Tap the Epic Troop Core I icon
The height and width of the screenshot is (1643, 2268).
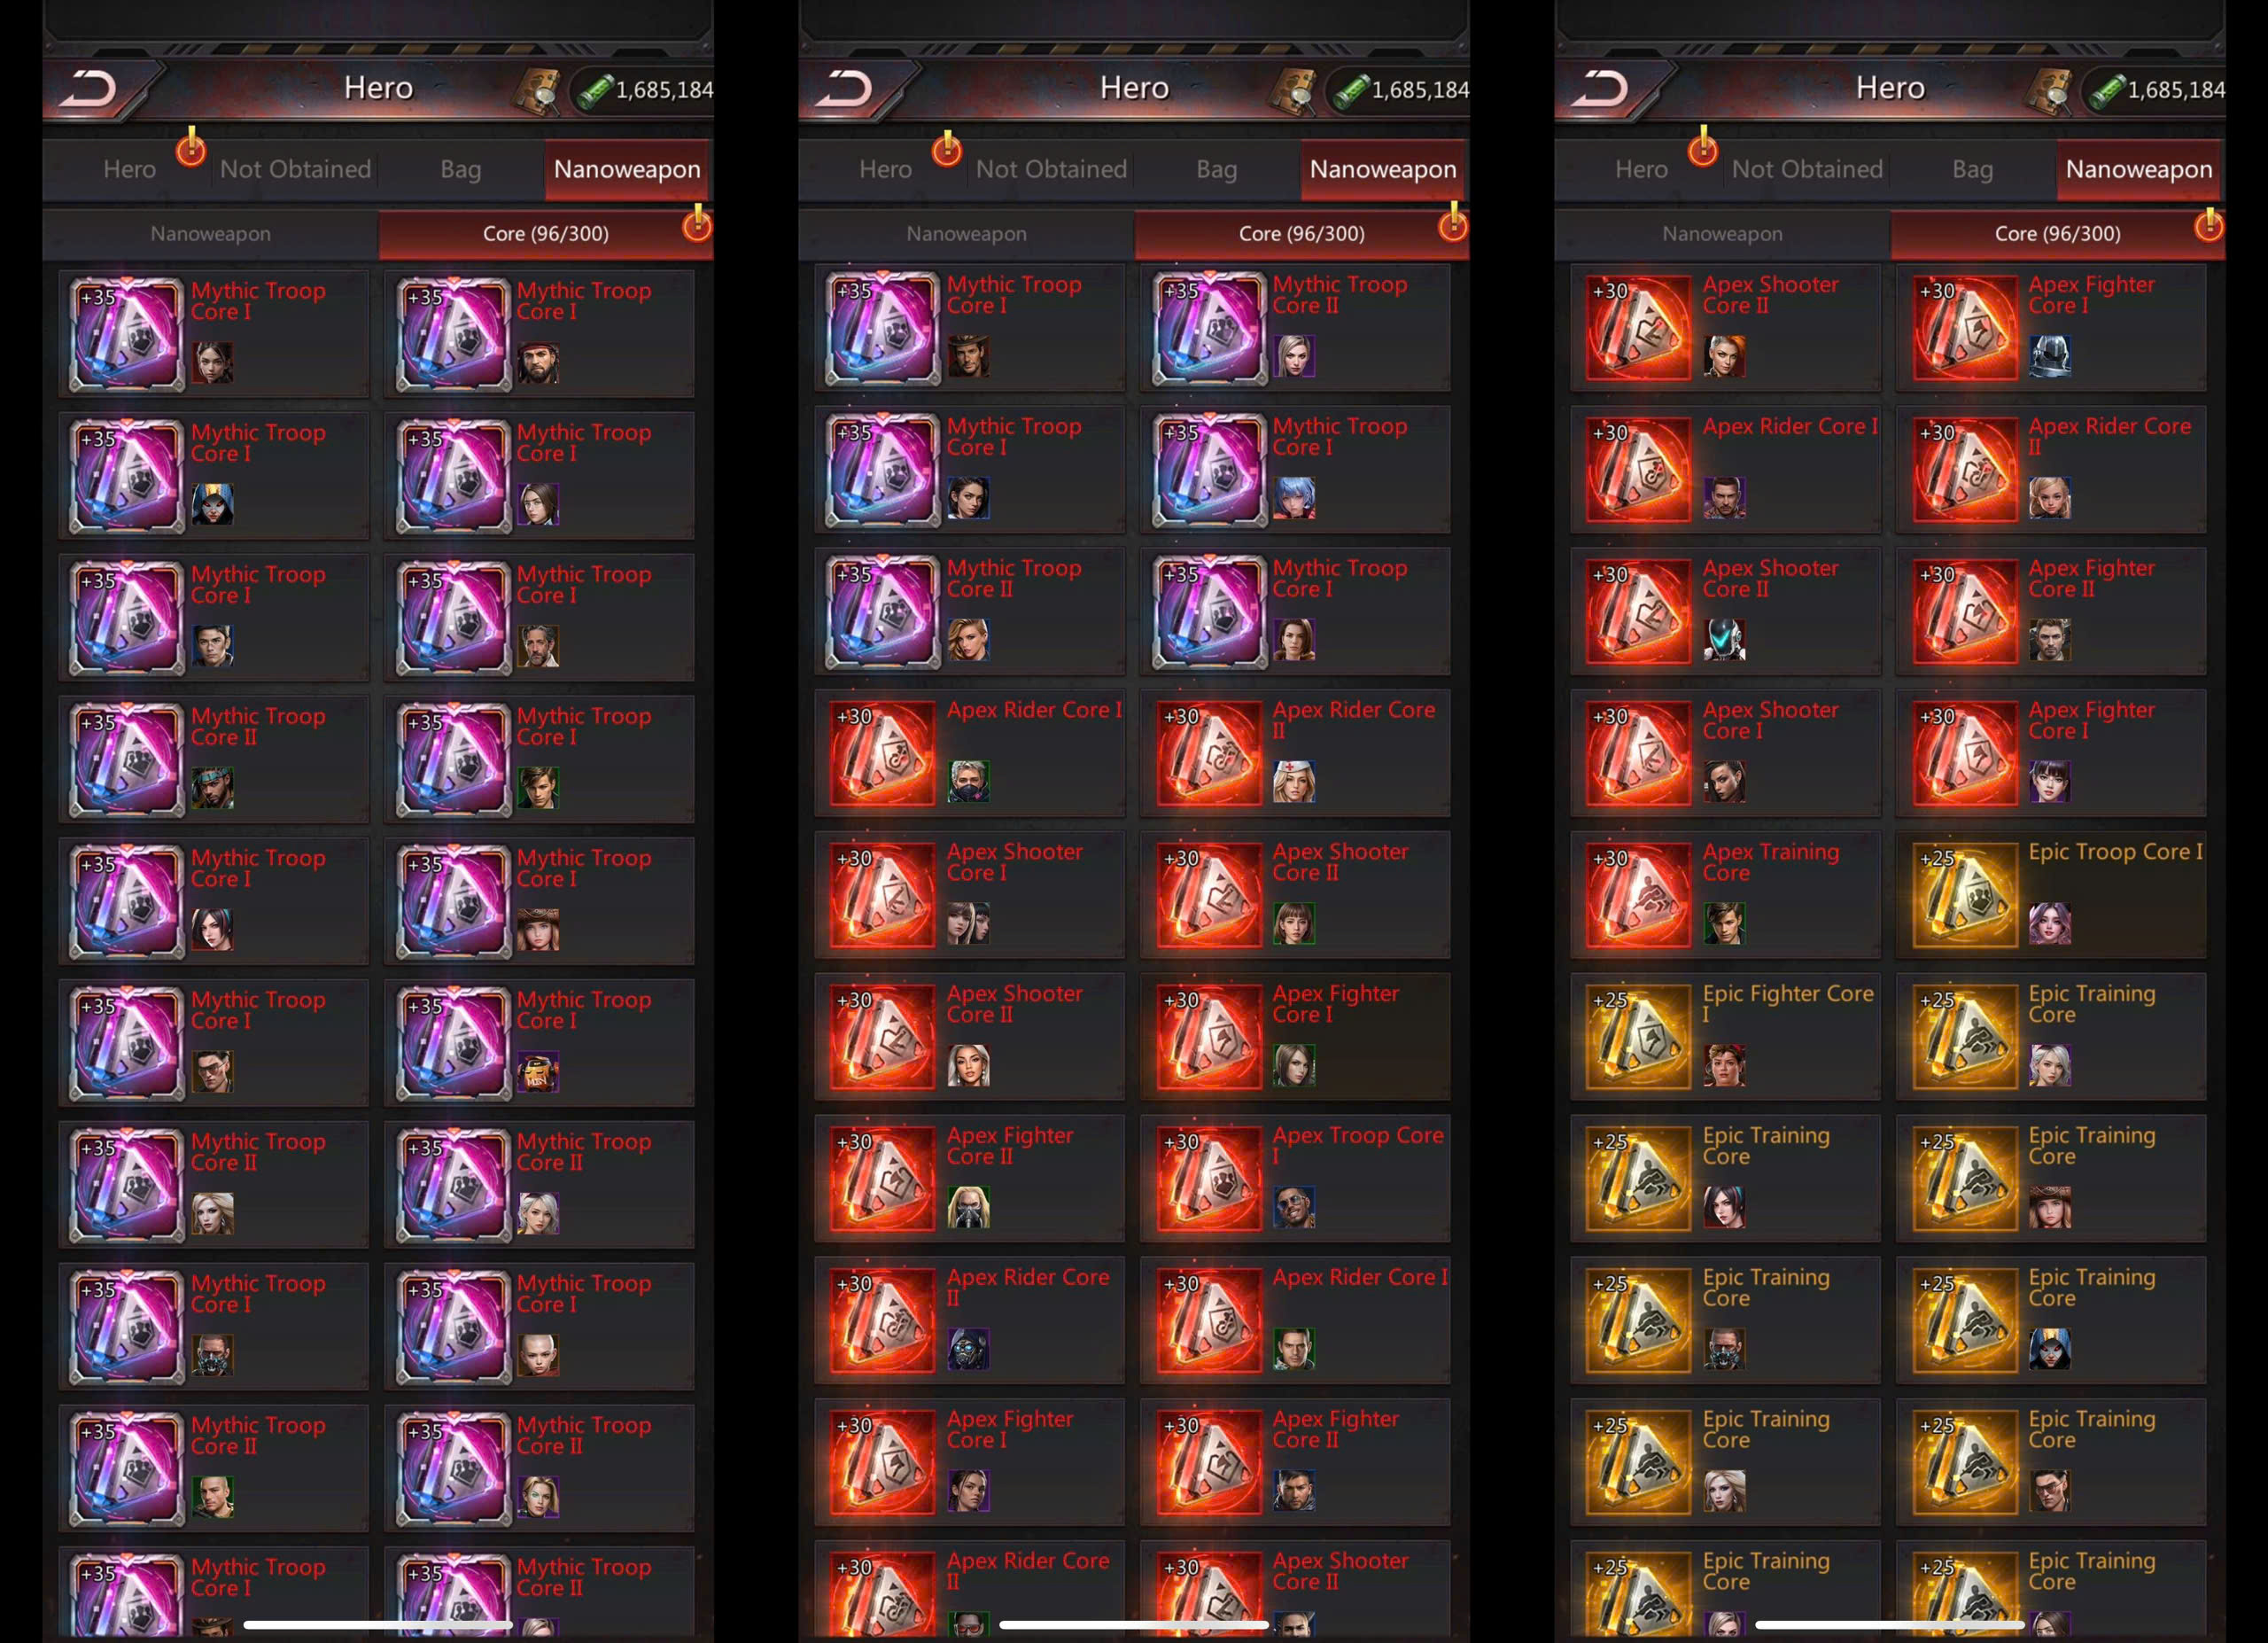click(x=1965, y=895)
